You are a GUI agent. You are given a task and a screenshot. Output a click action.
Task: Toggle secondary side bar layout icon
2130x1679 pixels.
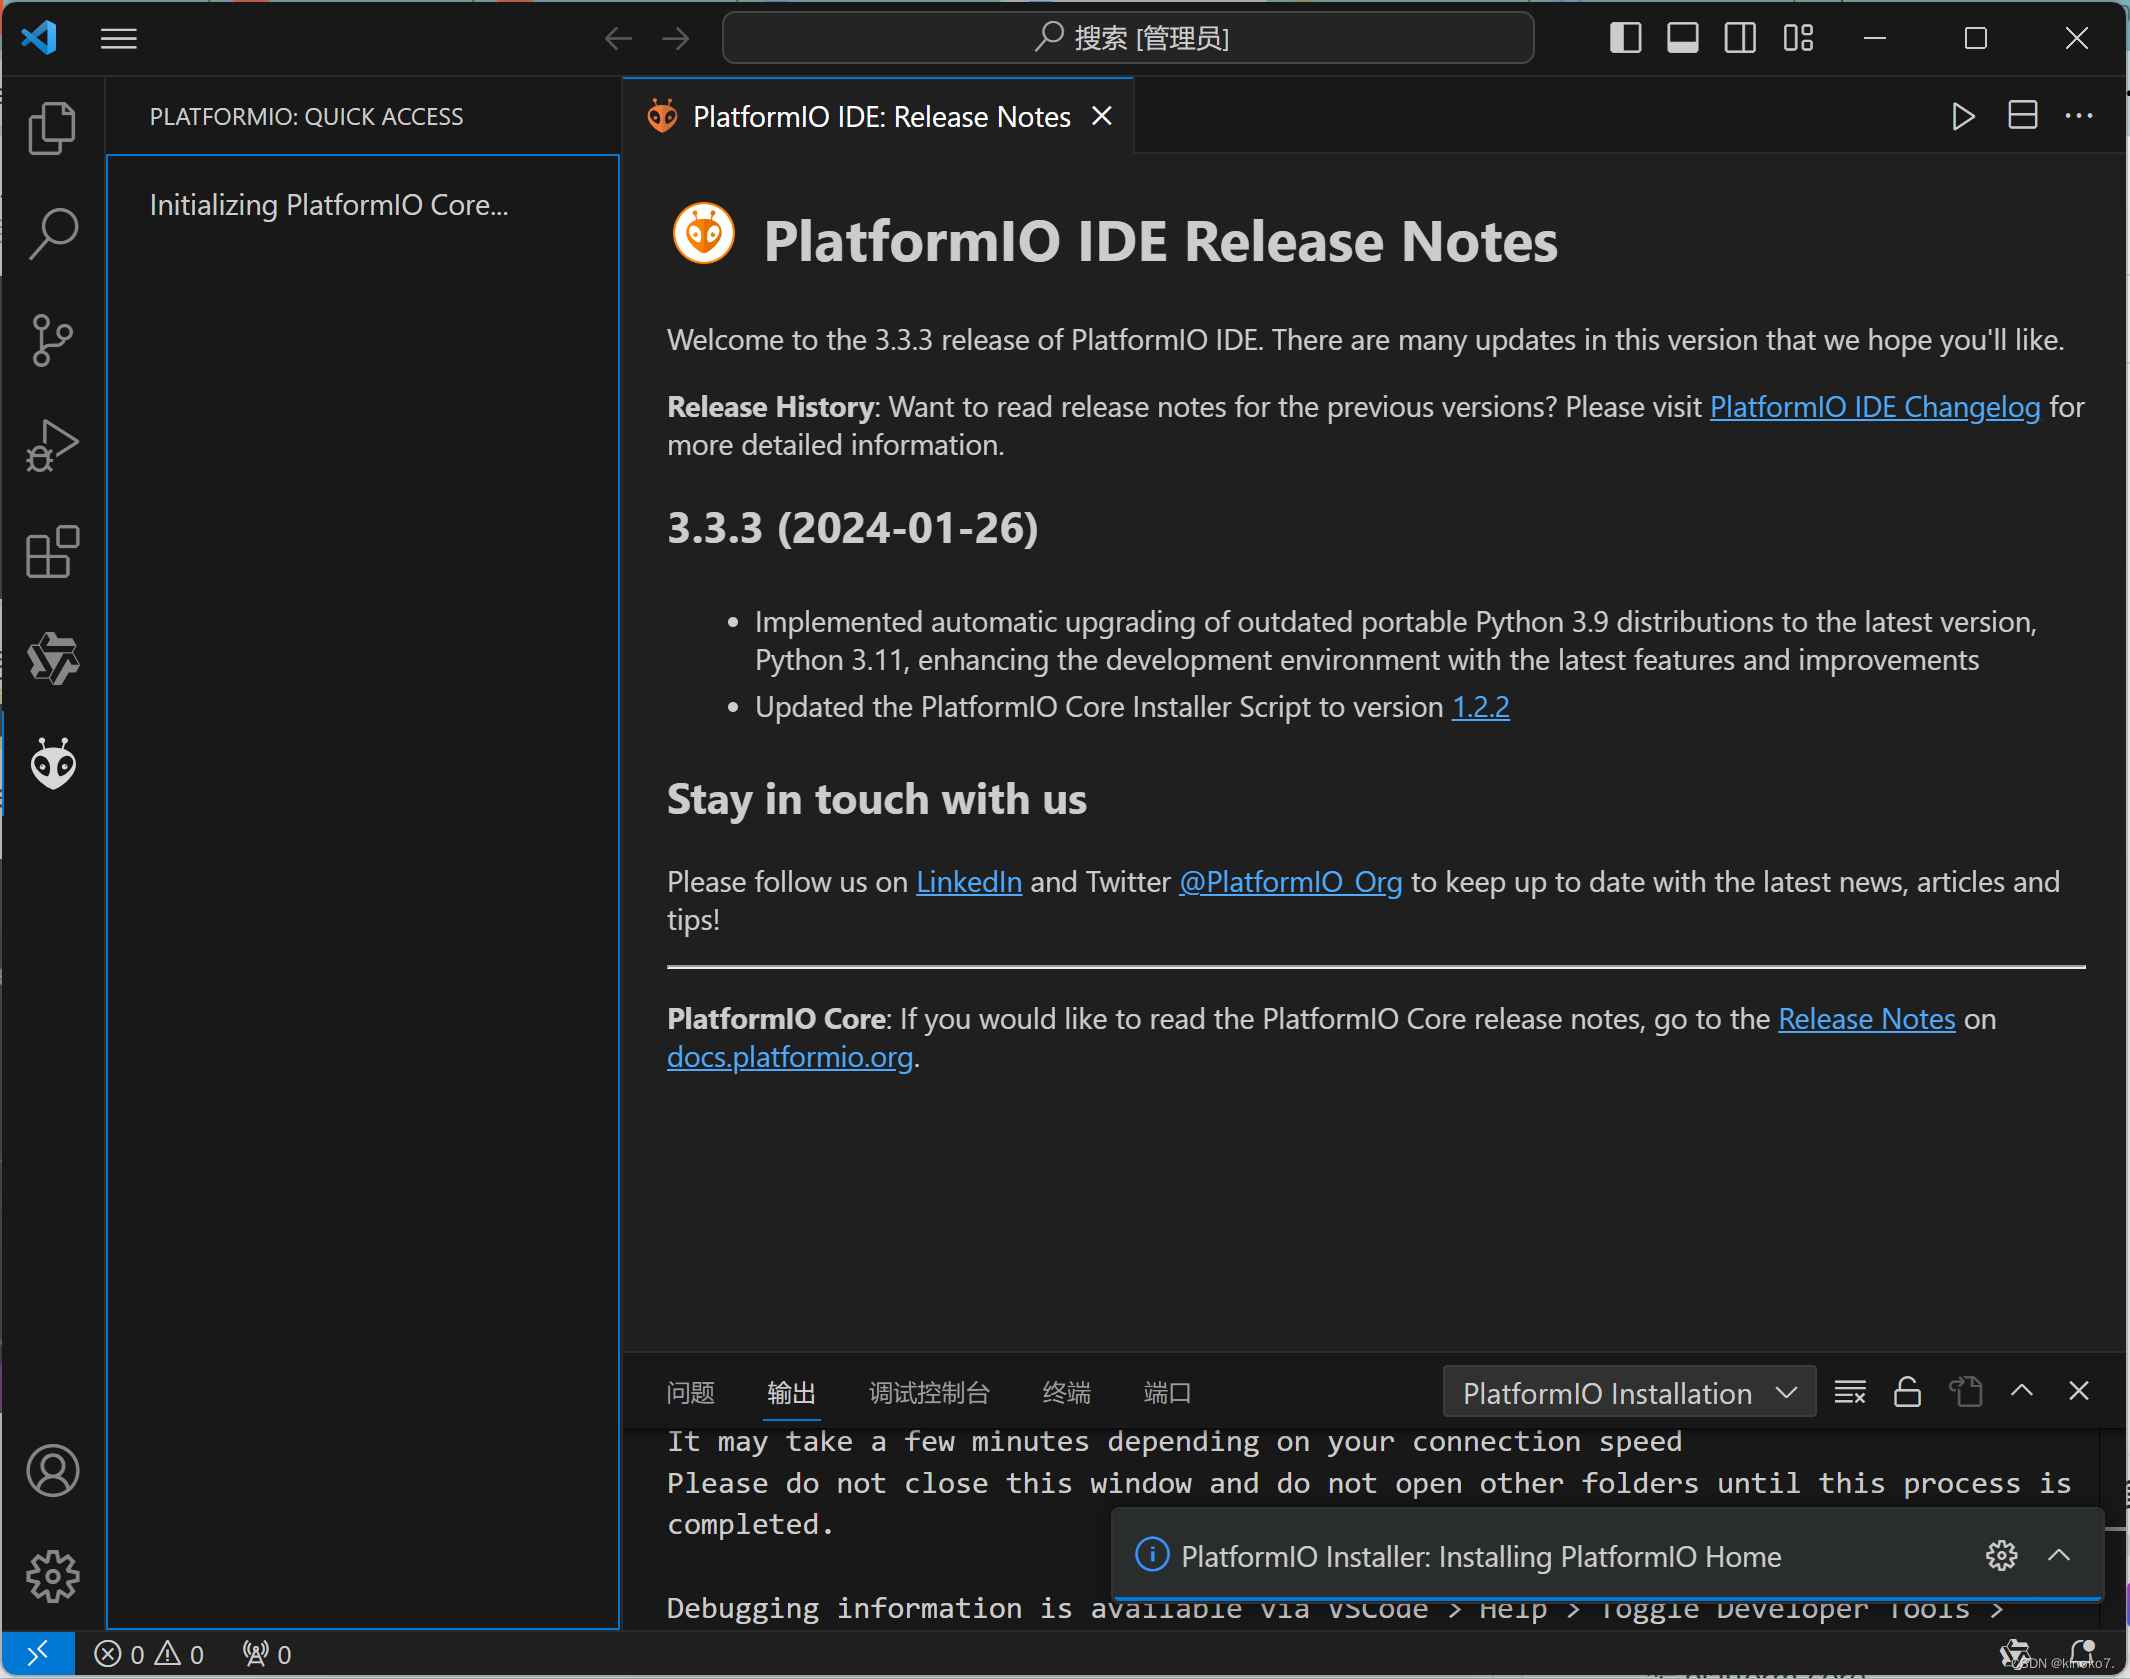pos(1740,39)
